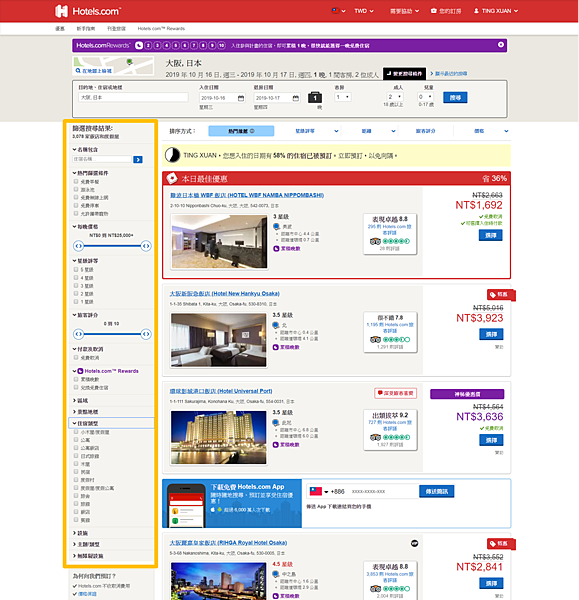Screen dimensions: 579x600
Task: Click the Hotel Universal Port photo thumbnail
Action: (x=219, y=437)
